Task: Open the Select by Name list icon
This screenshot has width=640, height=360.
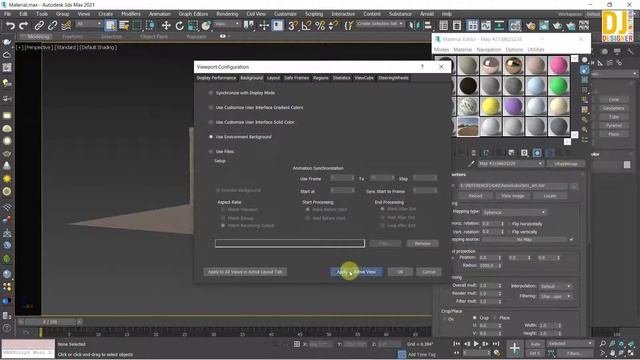Action: pos(124,26)
